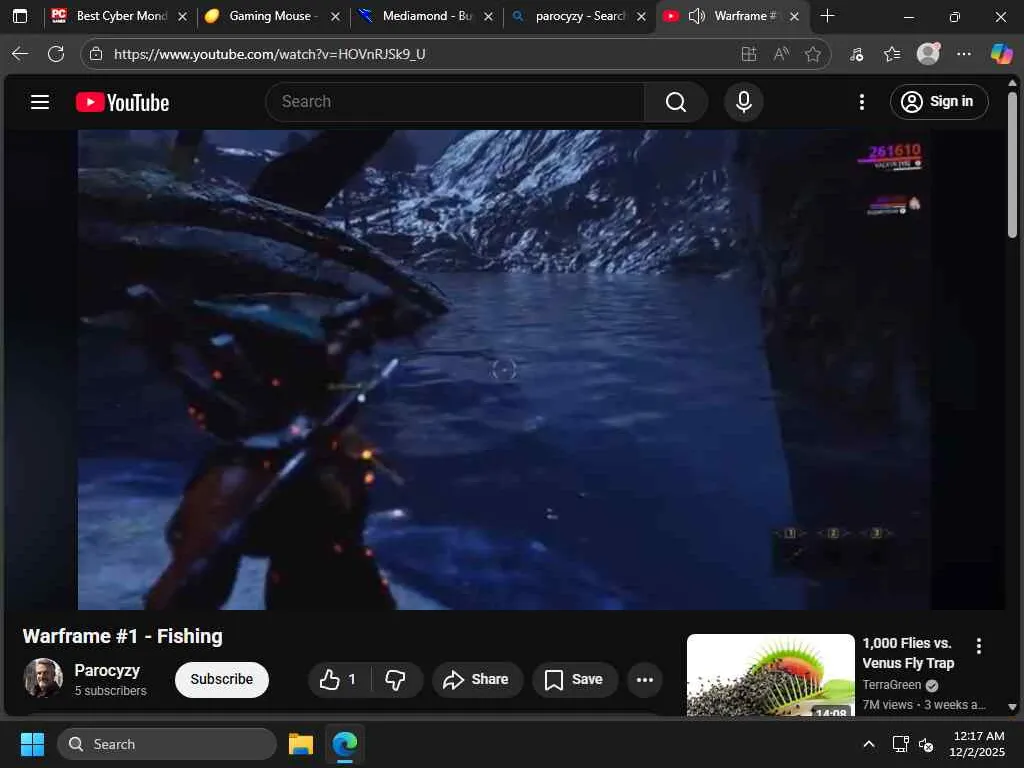View site information lock icon
This screenshot has height=768, width=1024.
pos(96,54)
